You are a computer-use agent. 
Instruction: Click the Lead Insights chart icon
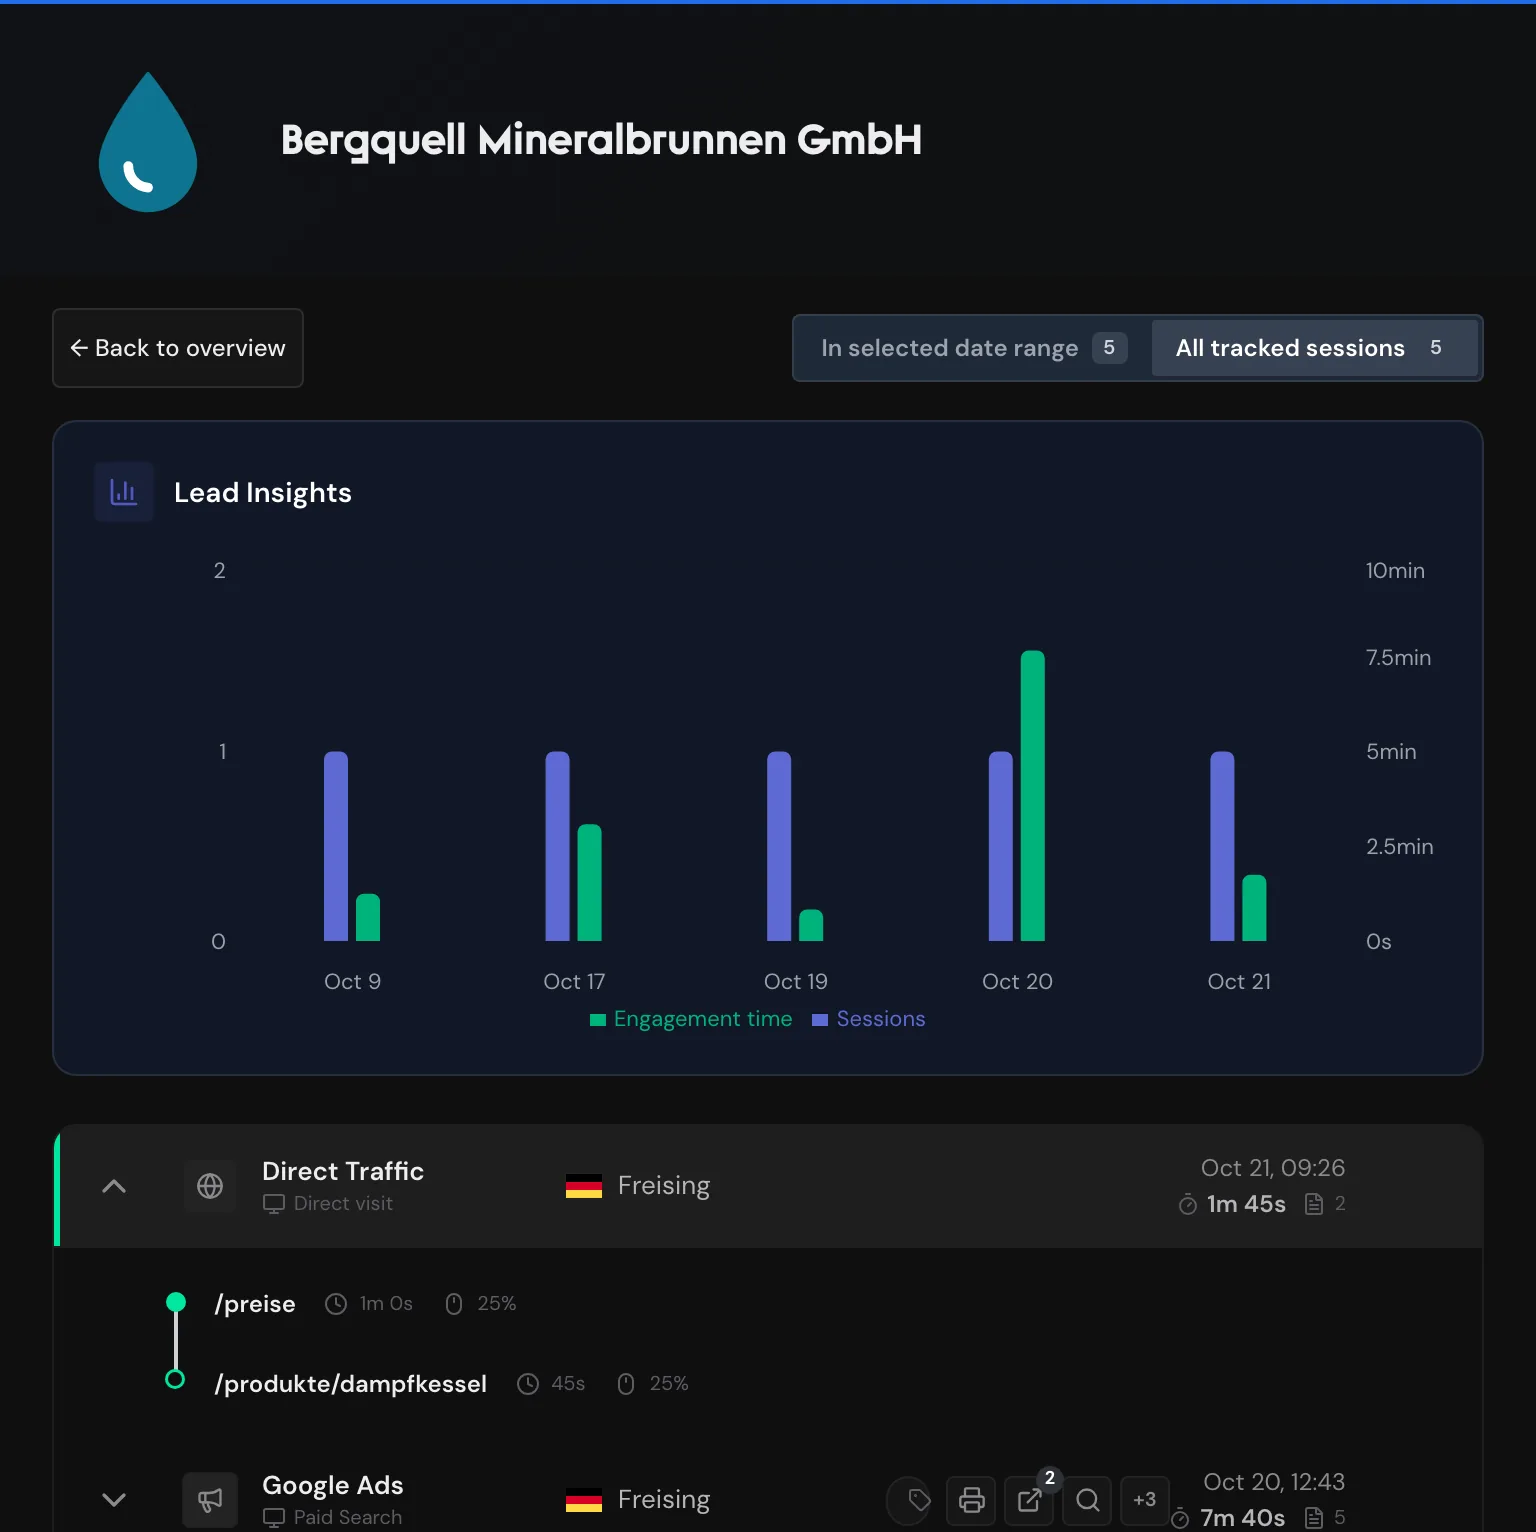click(124, 492)
